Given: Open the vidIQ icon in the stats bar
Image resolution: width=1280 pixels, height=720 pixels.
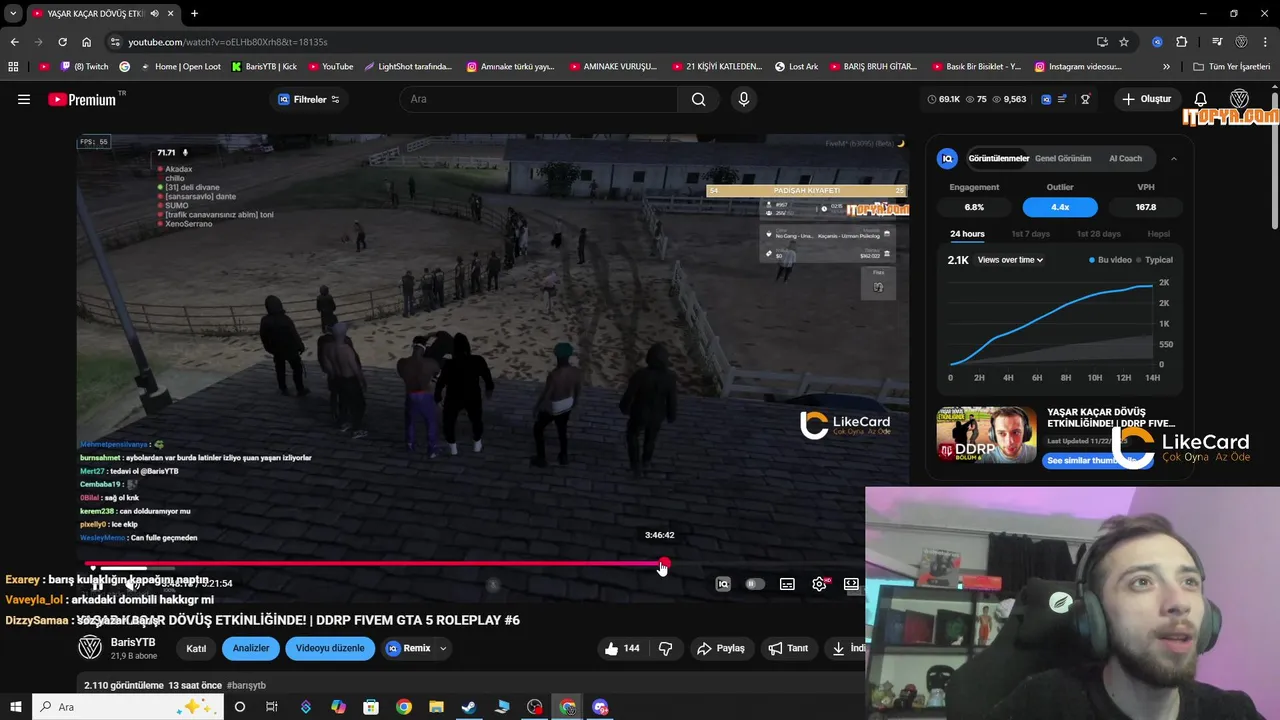Looking at the screenshot, I should (x=1046, y=99).
